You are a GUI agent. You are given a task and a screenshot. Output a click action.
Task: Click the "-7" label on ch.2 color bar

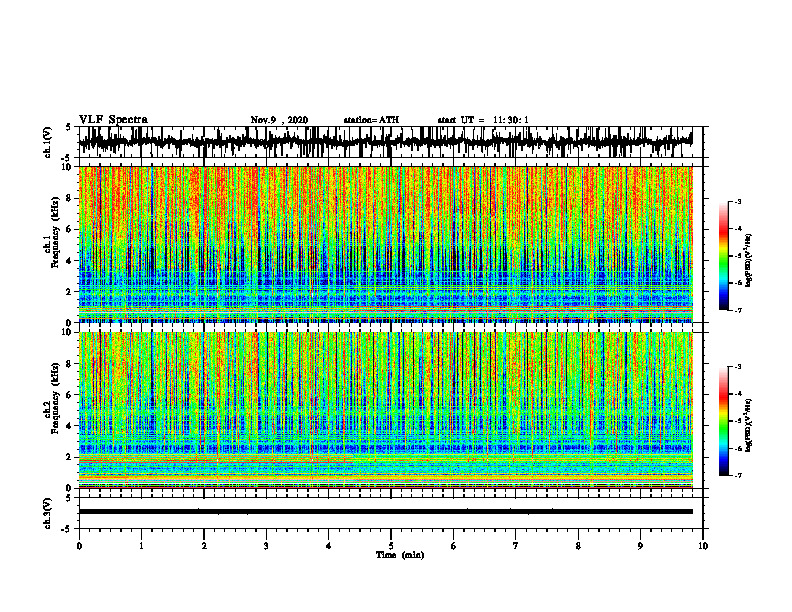pos(737,475)
